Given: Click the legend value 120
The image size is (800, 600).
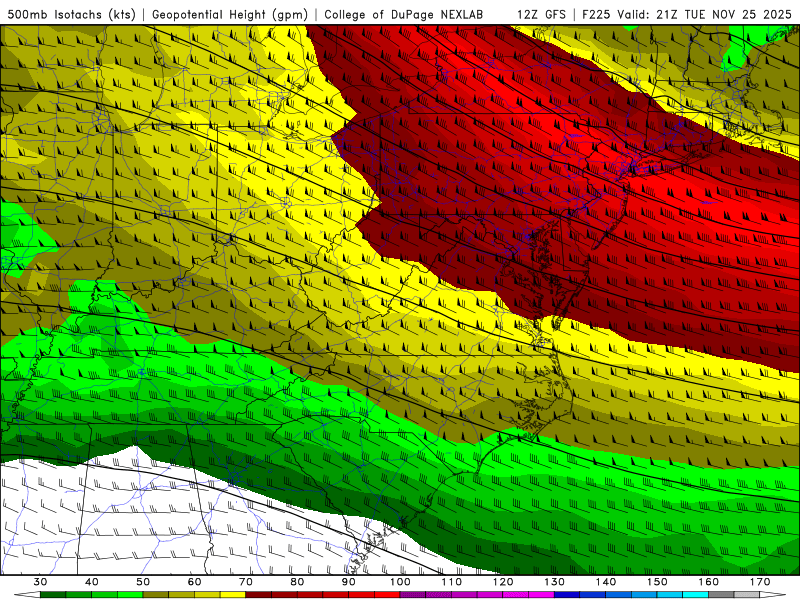Looking at the screenshot, I should pos(503,582).
